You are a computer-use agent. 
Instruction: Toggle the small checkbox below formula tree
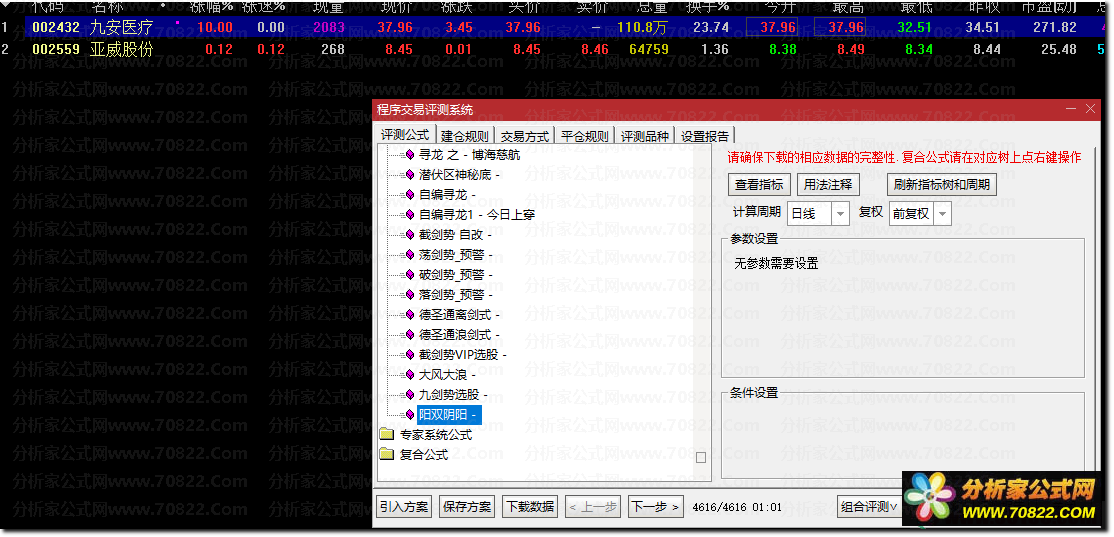[x=701, y=457]
